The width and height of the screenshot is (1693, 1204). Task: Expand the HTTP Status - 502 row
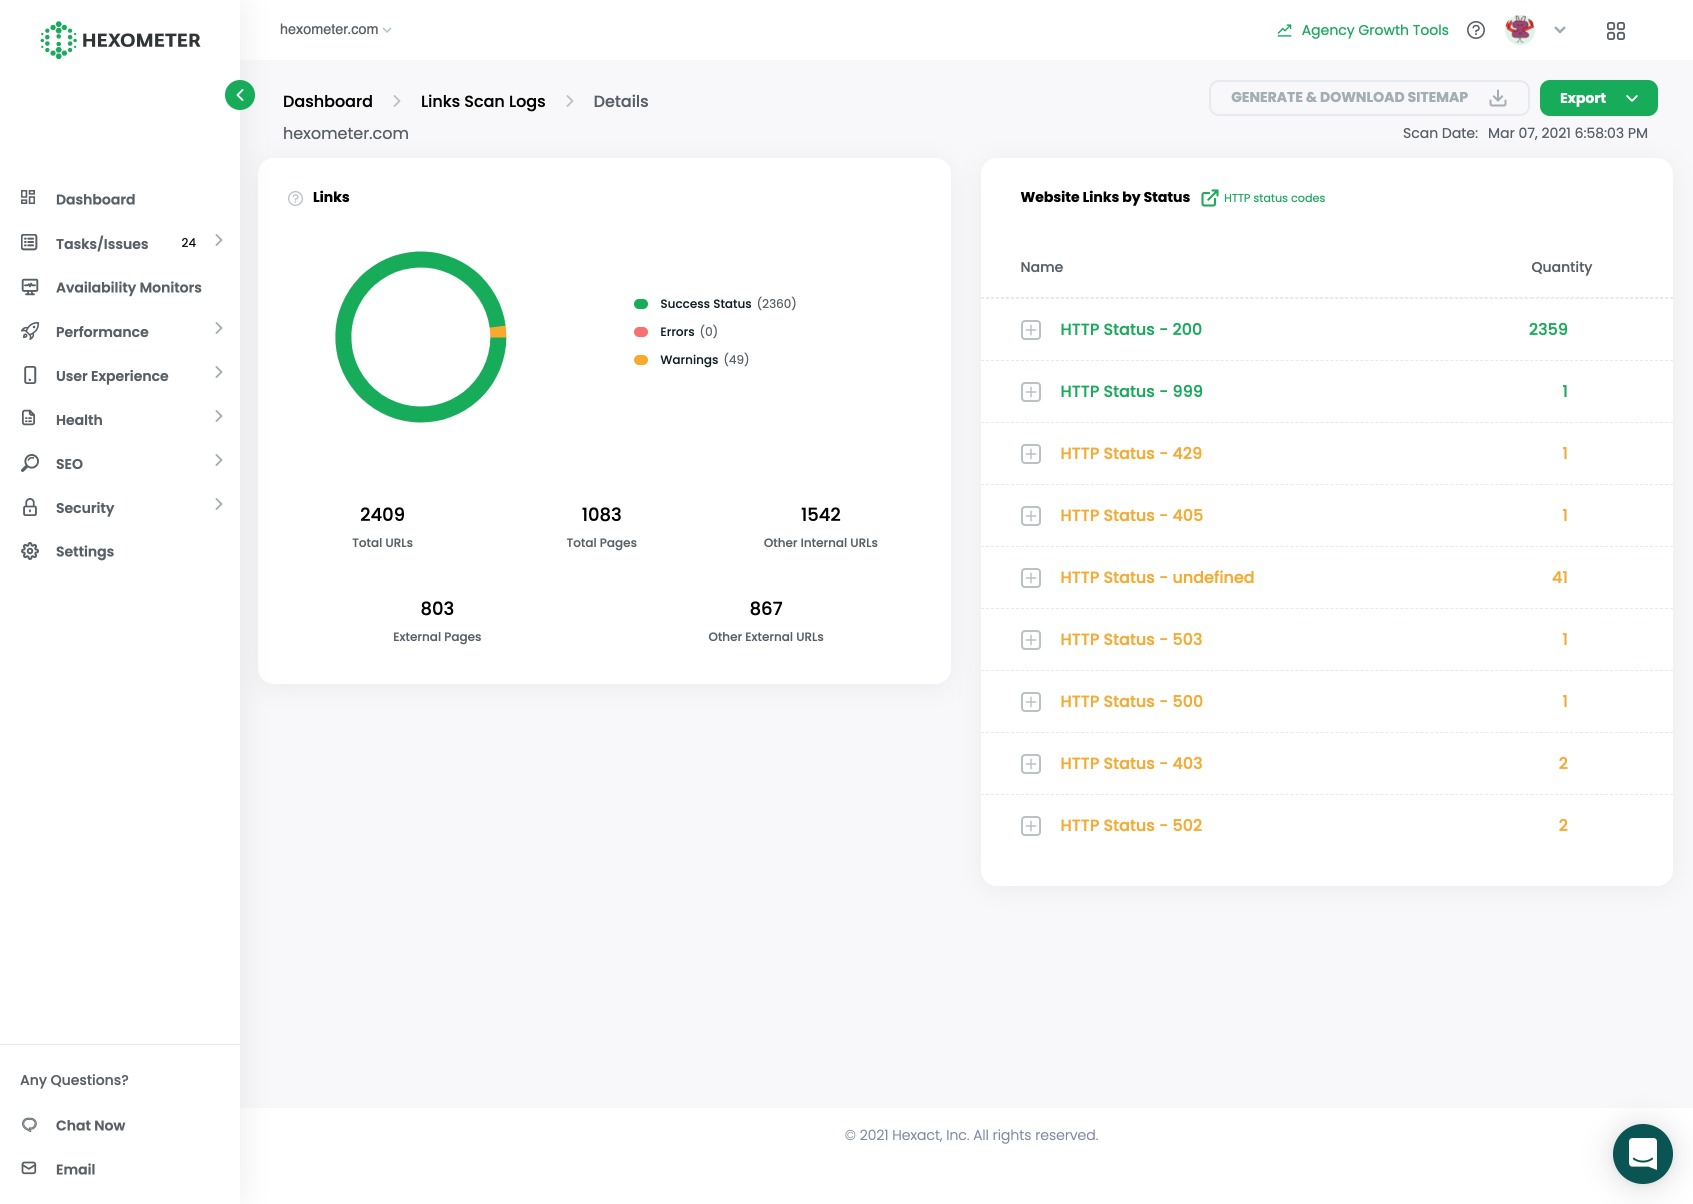[x=1031, y=826]
